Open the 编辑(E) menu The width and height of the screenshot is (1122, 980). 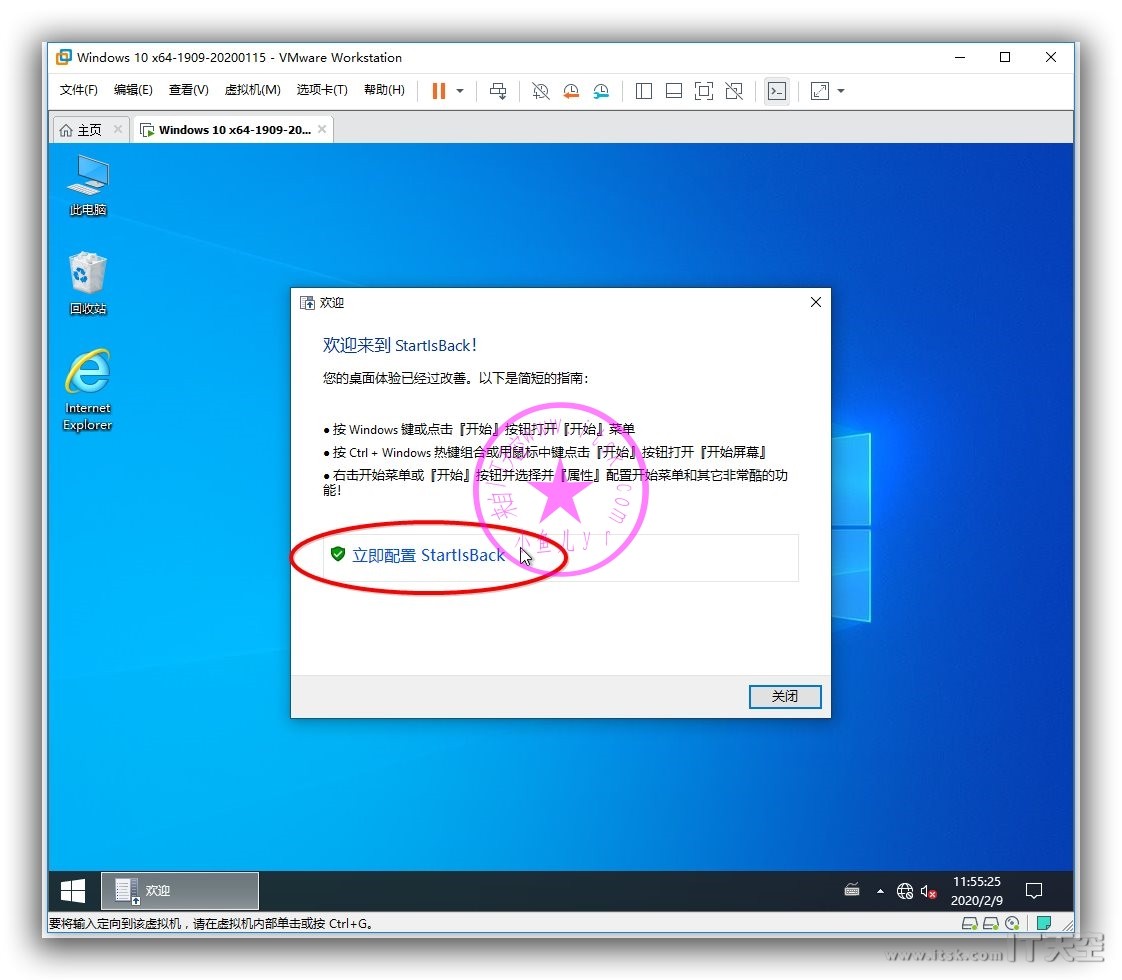pyautogui.click(x=133, y=89)
